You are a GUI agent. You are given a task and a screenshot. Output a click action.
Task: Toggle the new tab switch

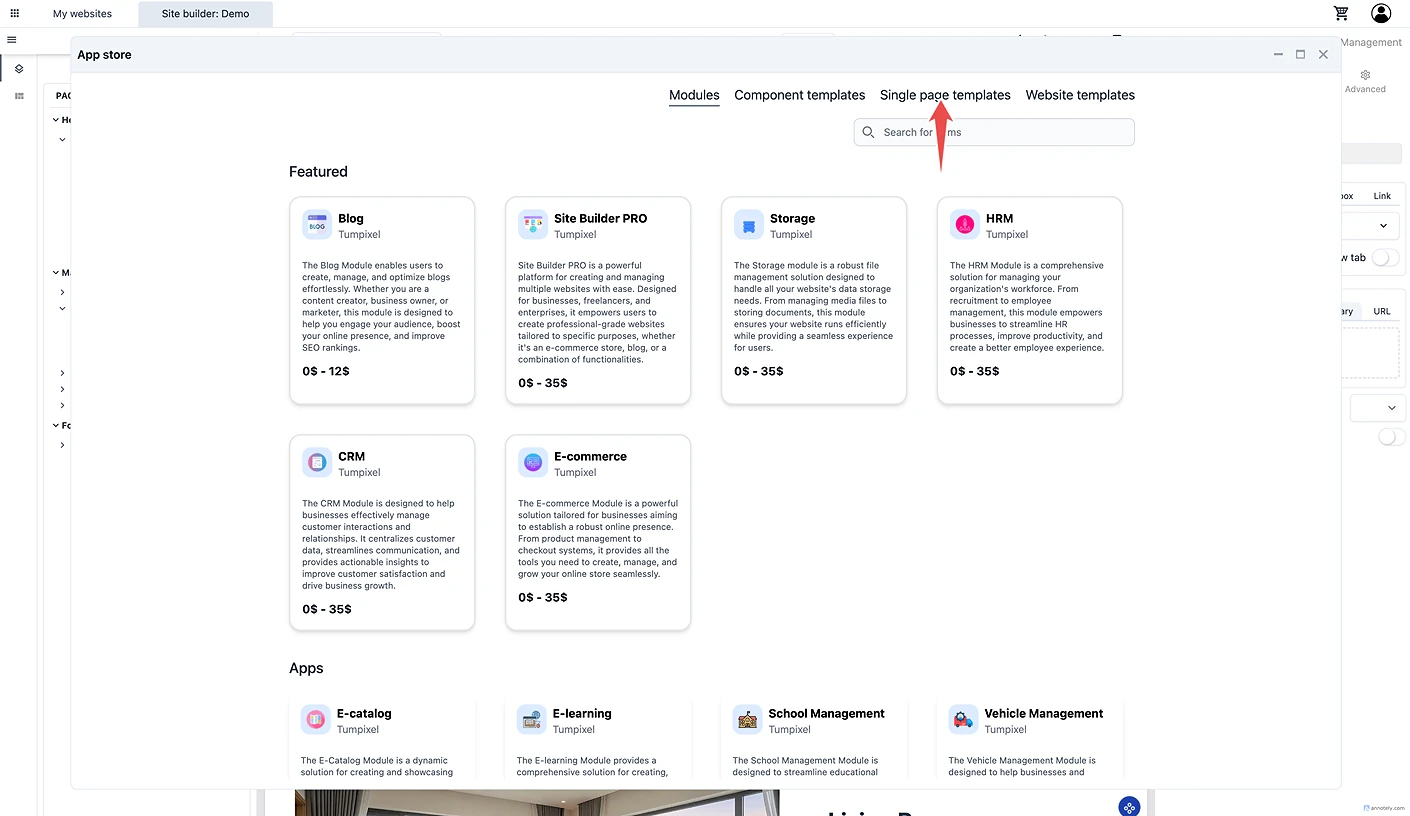[x=1385, y=258]
